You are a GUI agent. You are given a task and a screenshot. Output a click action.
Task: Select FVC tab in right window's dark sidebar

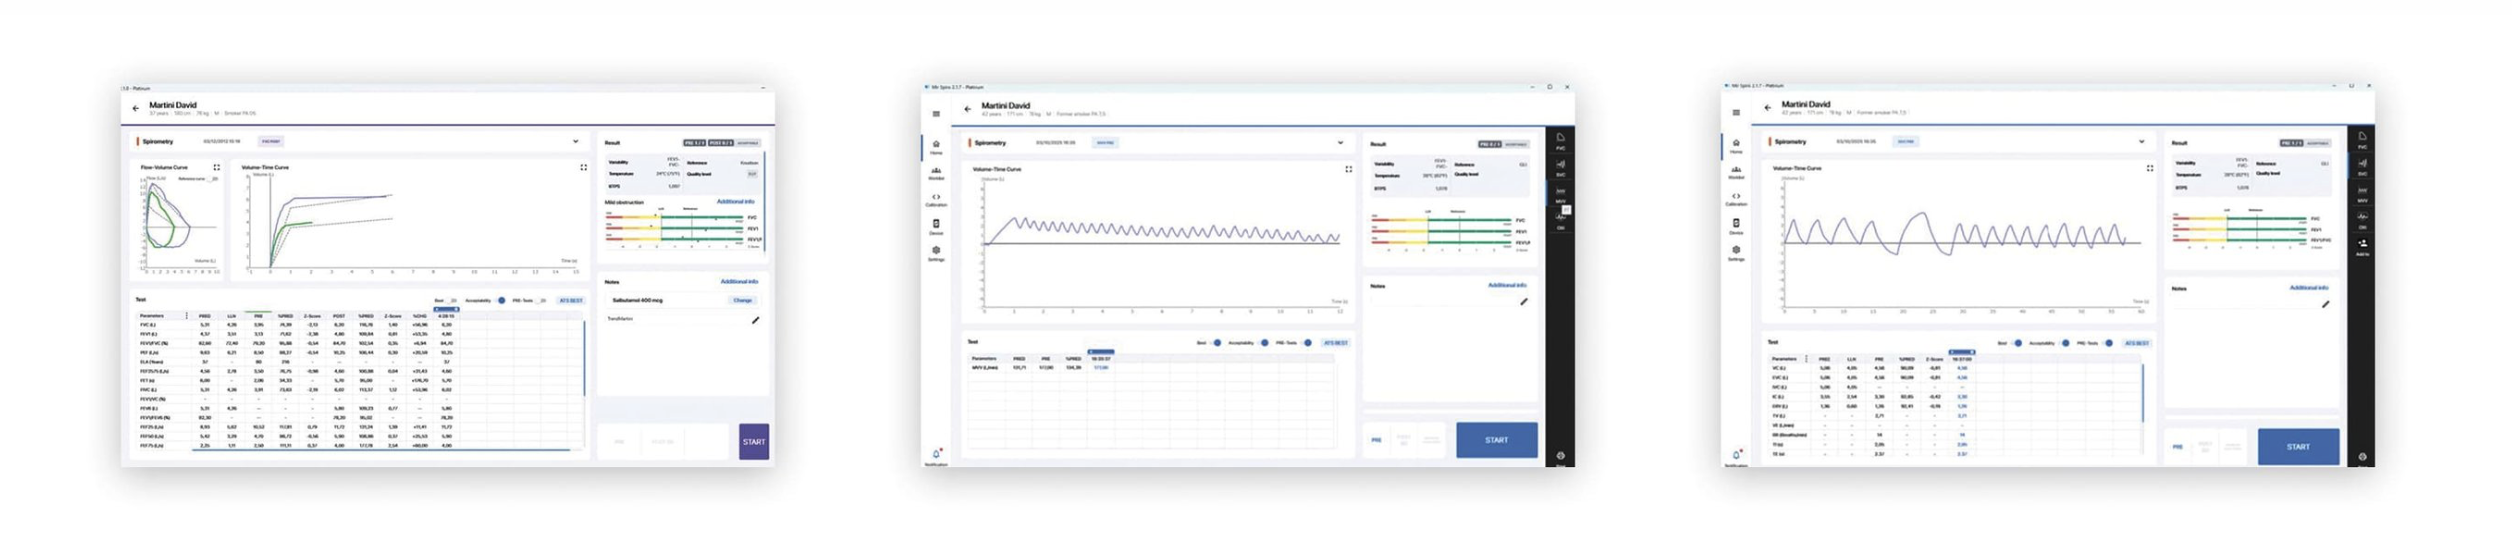pos(2362,141)
